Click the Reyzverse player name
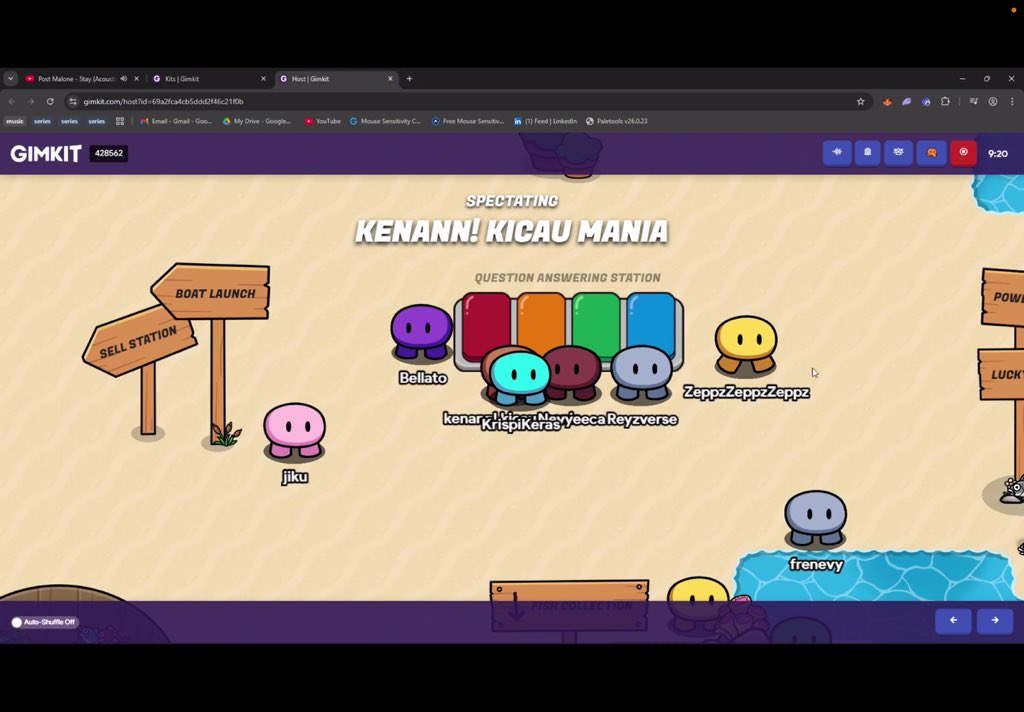Screen dimensions: 1024x712 642,419
